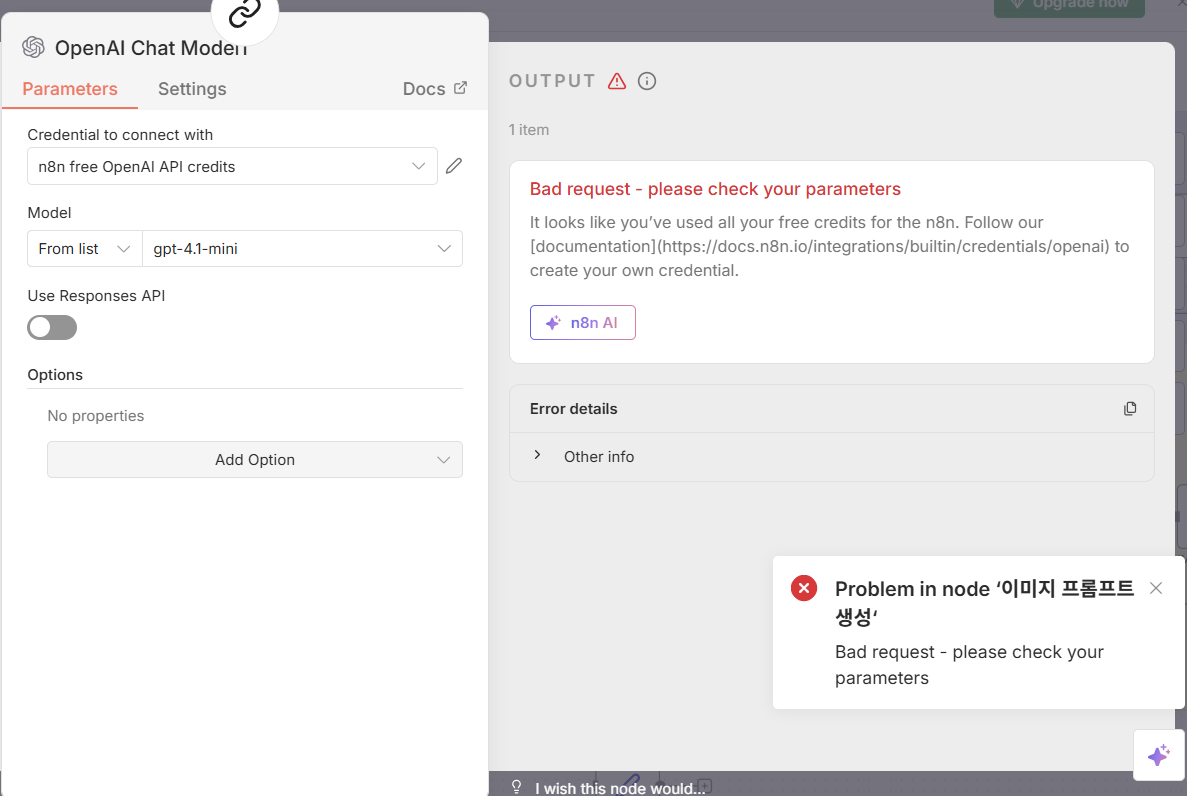Open the 'From list' model mode dropdown
1187x796 pixels.
85,249
